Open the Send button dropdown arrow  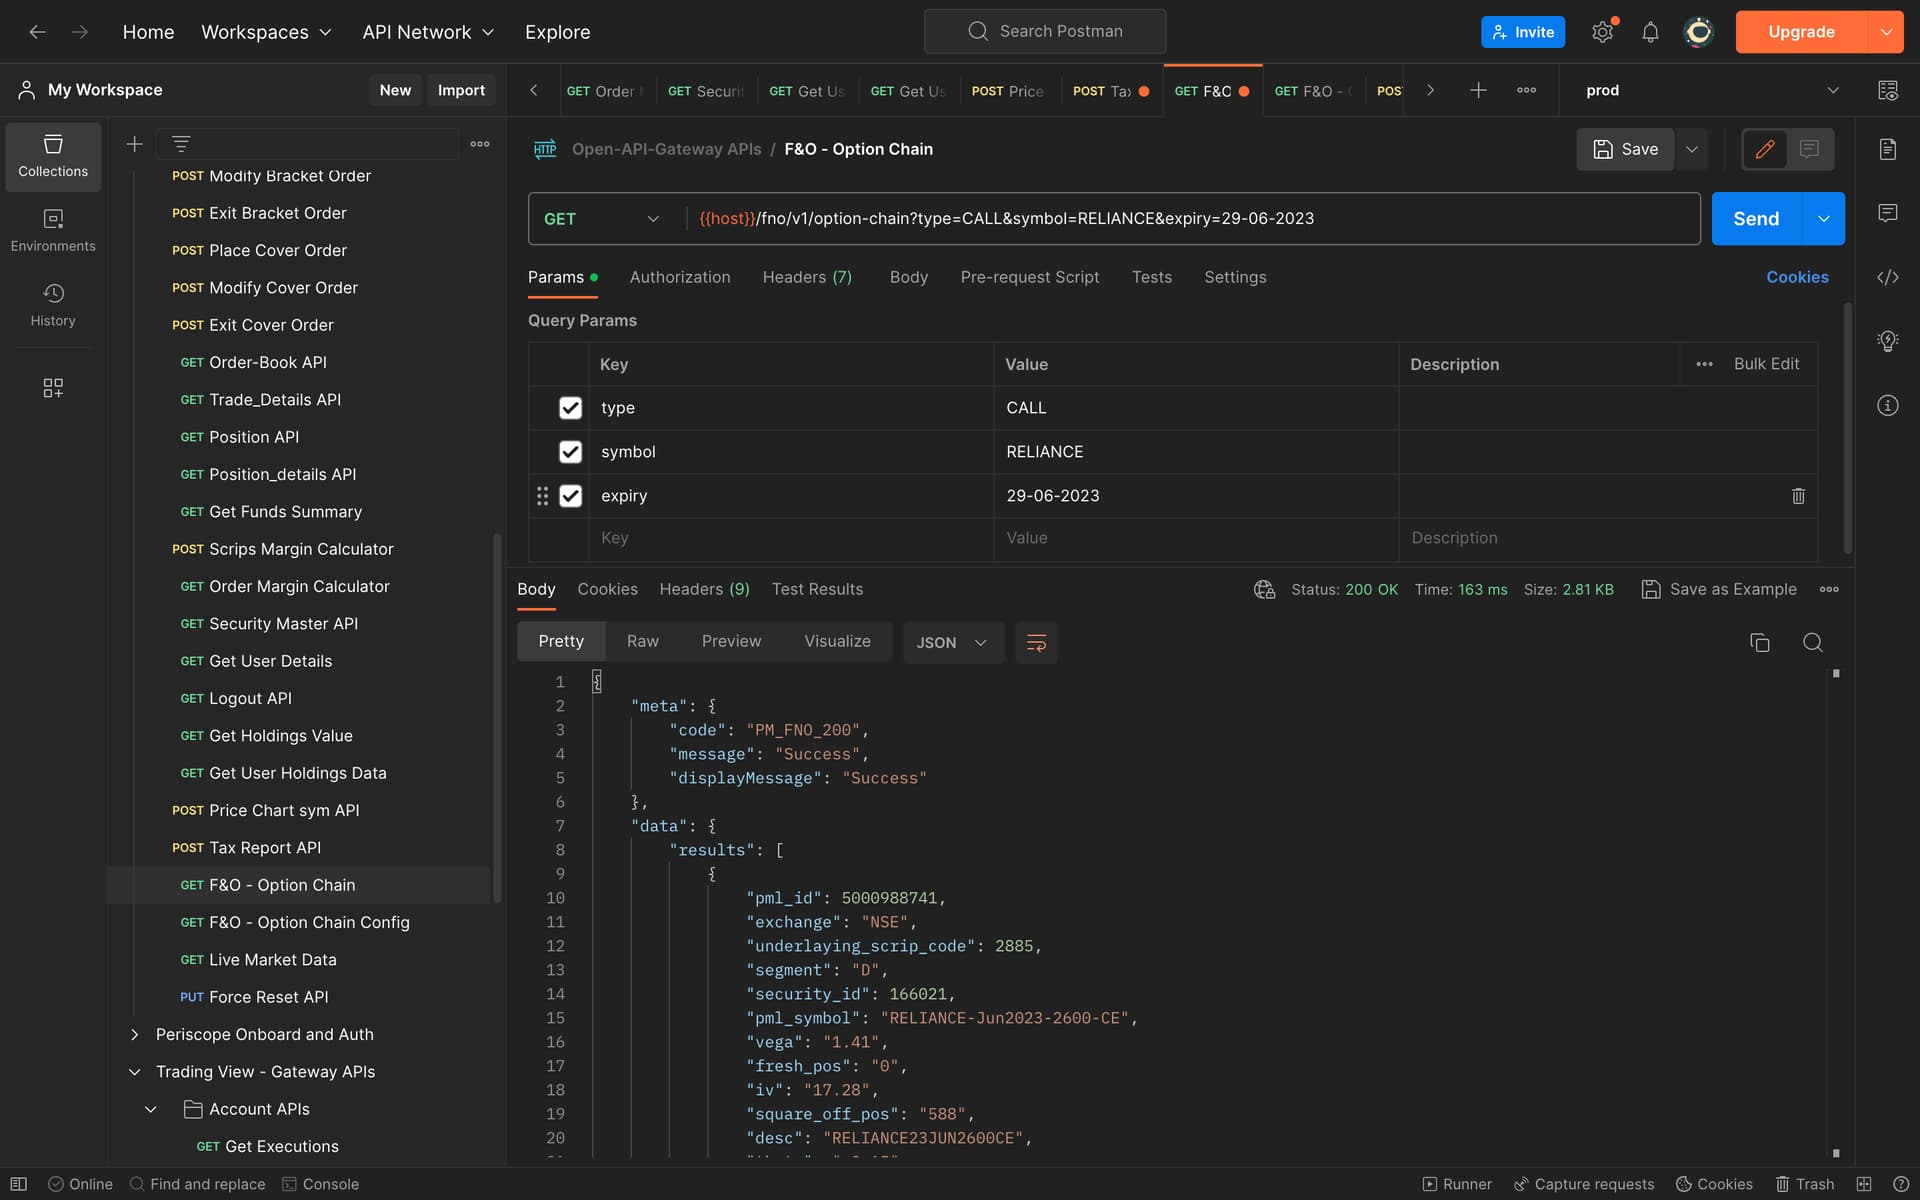tap(1823, 219)
